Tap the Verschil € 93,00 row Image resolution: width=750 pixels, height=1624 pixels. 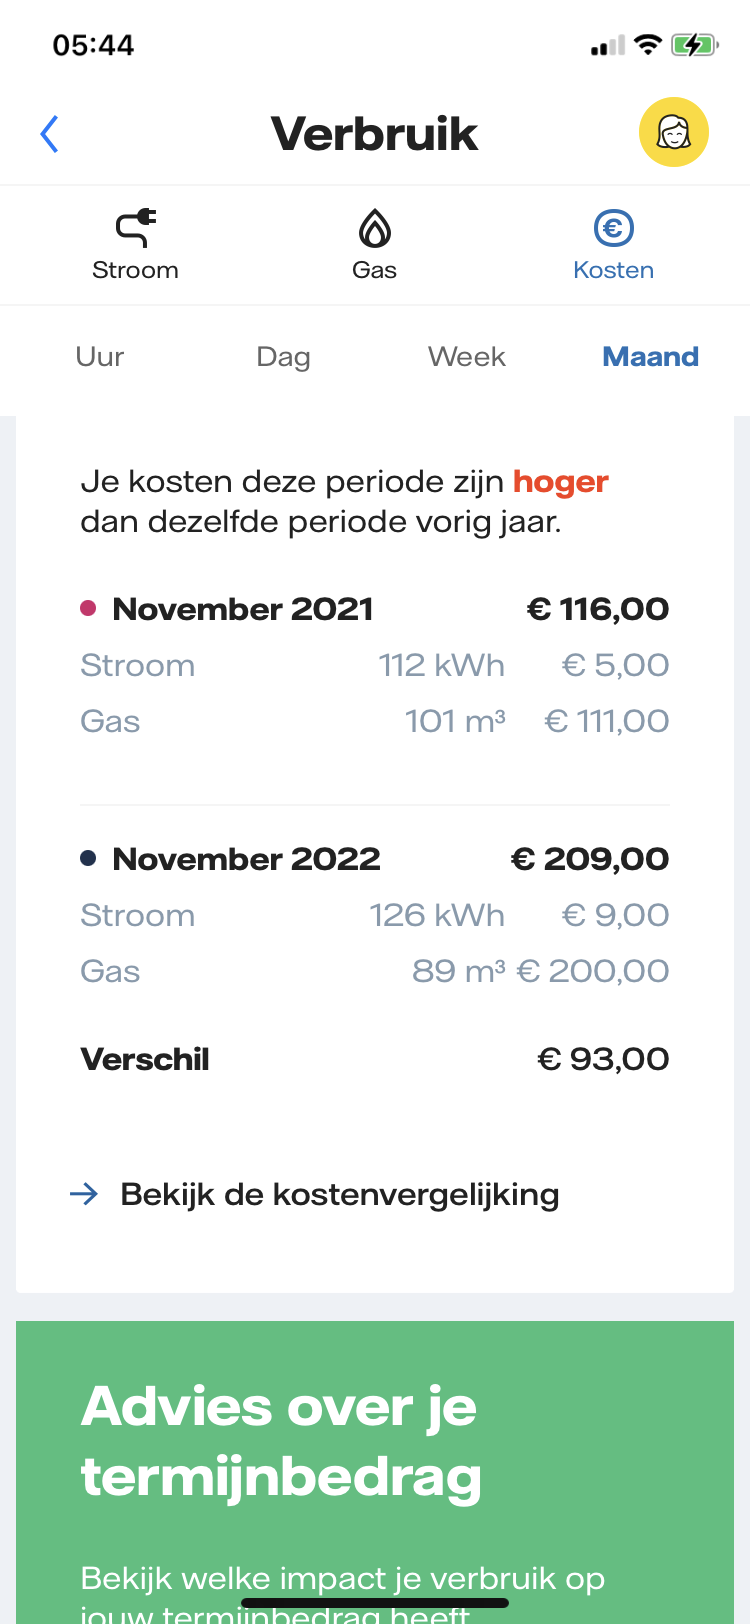point(375,1059)
